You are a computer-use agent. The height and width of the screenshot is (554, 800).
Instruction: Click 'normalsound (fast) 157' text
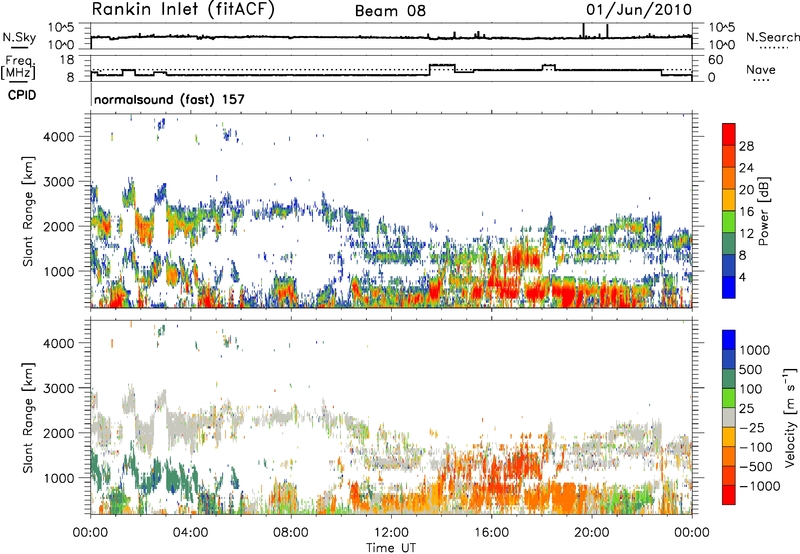[169, 99]
